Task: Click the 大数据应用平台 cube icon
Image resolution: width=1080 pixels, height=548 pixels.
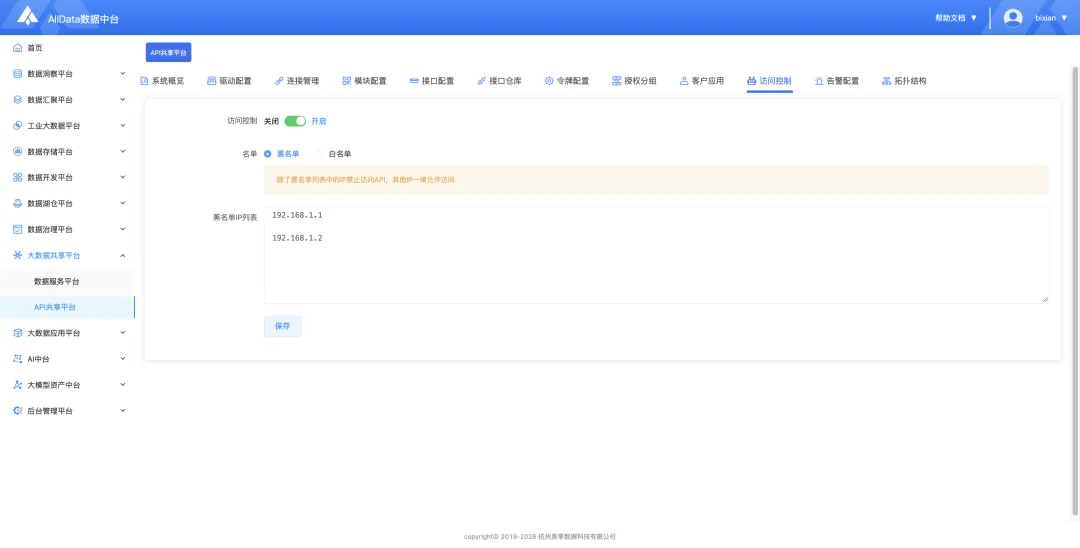Action: point(18,333)
